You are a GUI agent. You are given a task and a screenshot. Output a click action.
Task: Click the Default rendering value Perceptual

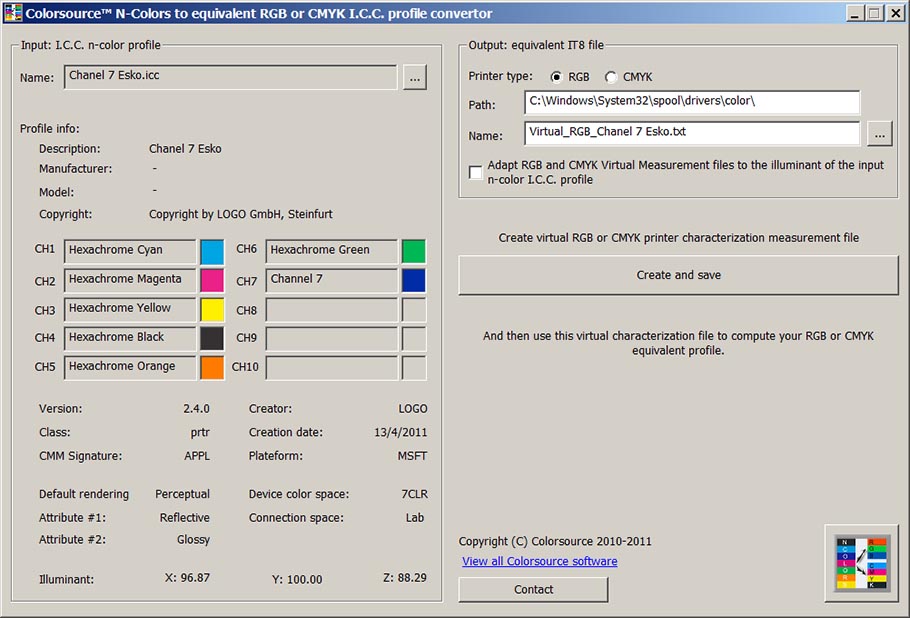(x=182, y=494)
